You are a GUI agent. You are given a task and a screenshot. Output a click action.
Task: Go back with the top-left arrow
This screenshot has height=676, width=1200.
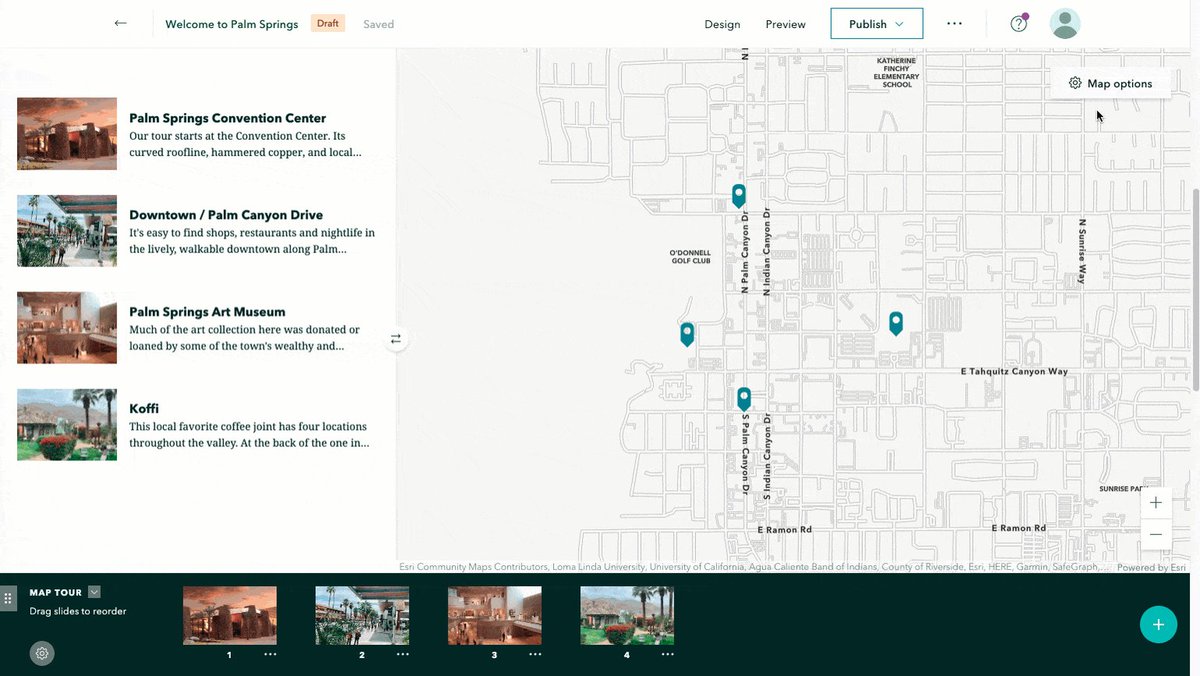[x=120, y=22]
